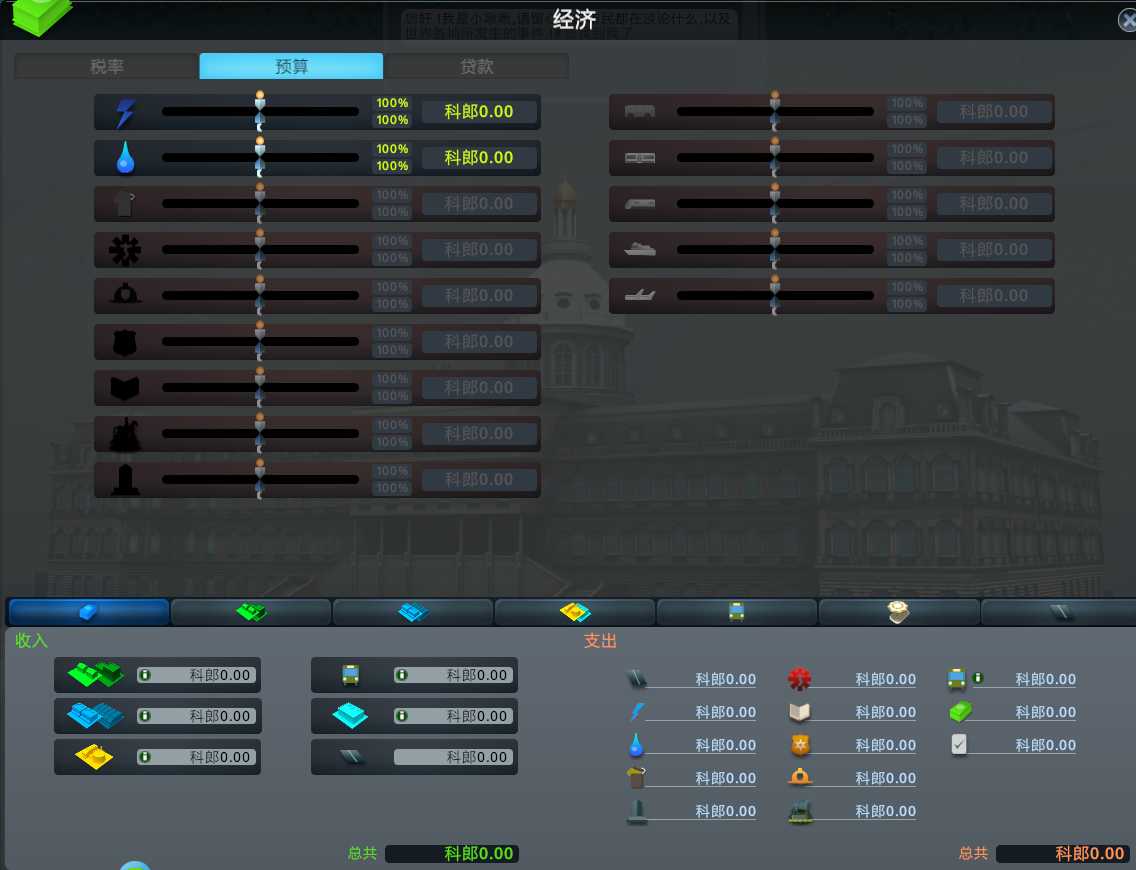
Task: Click the airplane transport budget icon
Action: coord(639,296)
